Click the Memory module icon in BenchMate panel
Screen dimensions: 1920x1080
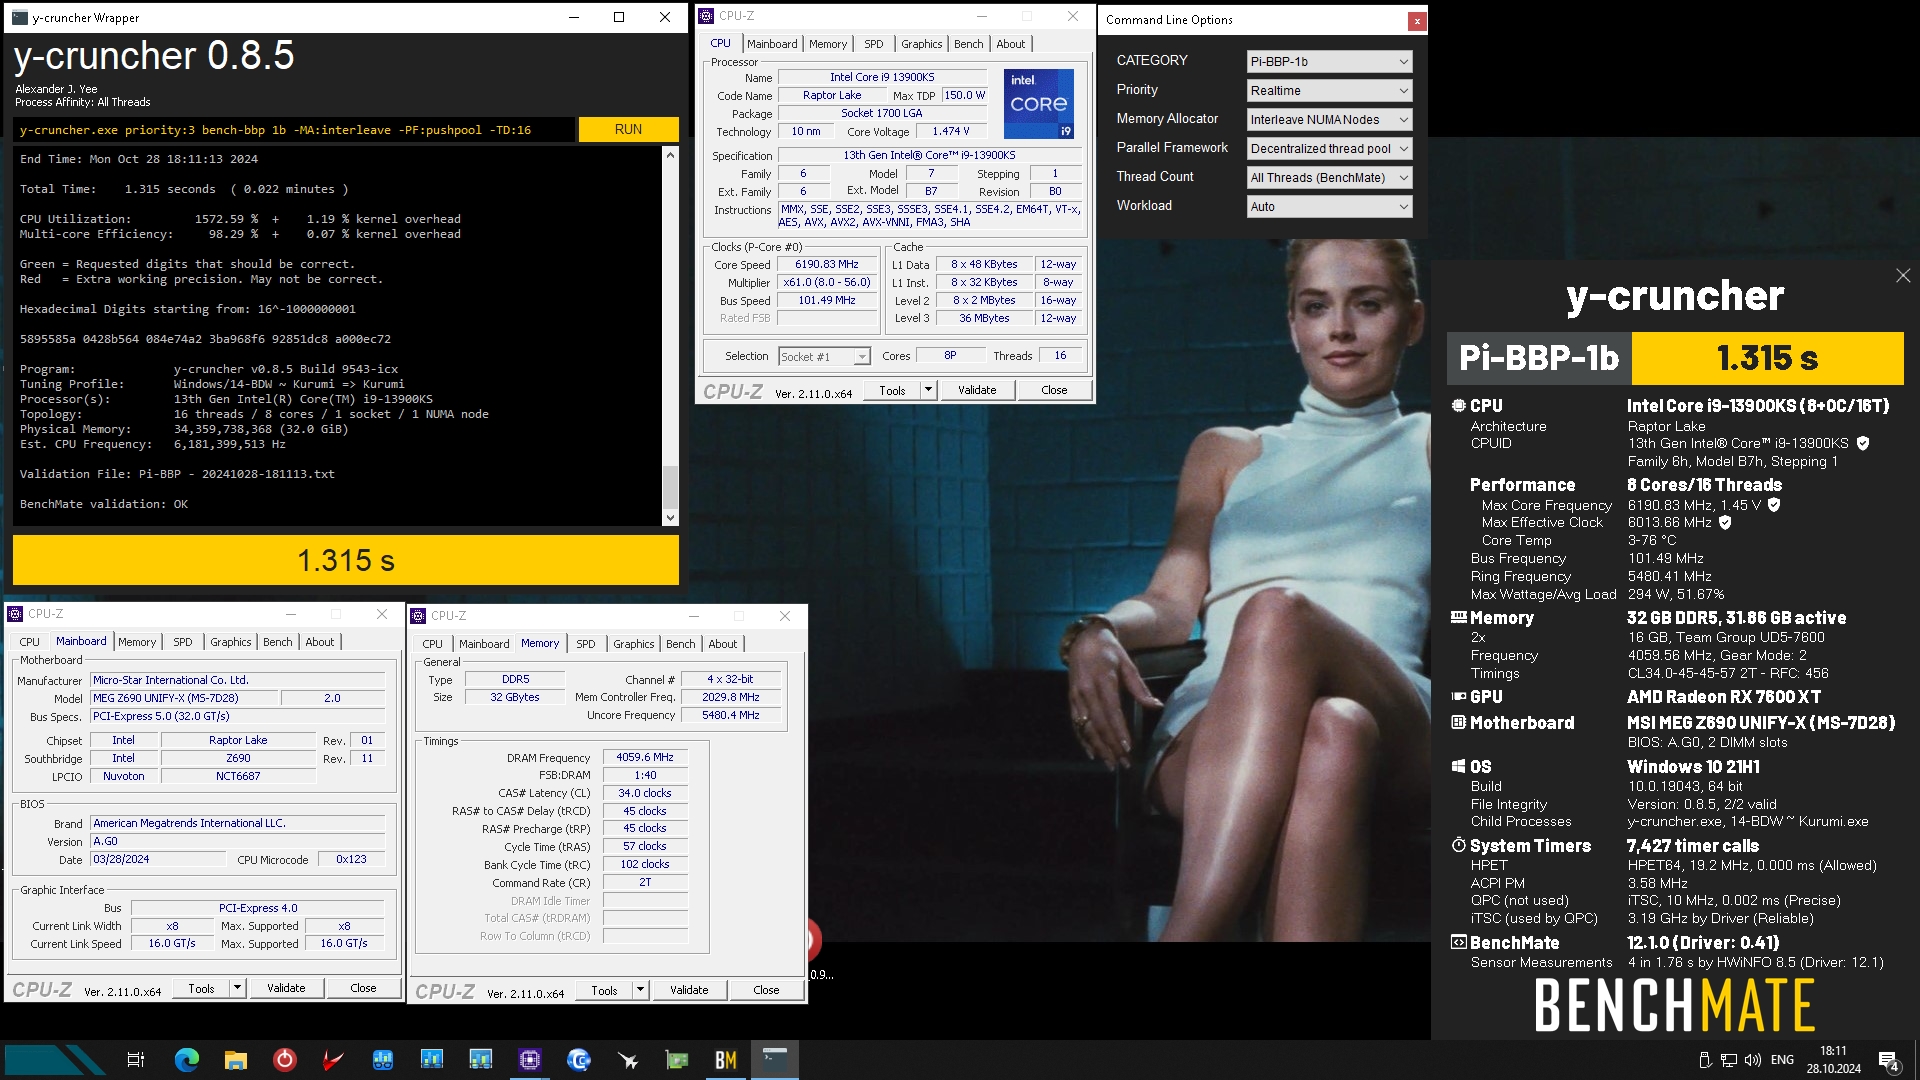coord(1459,618)
